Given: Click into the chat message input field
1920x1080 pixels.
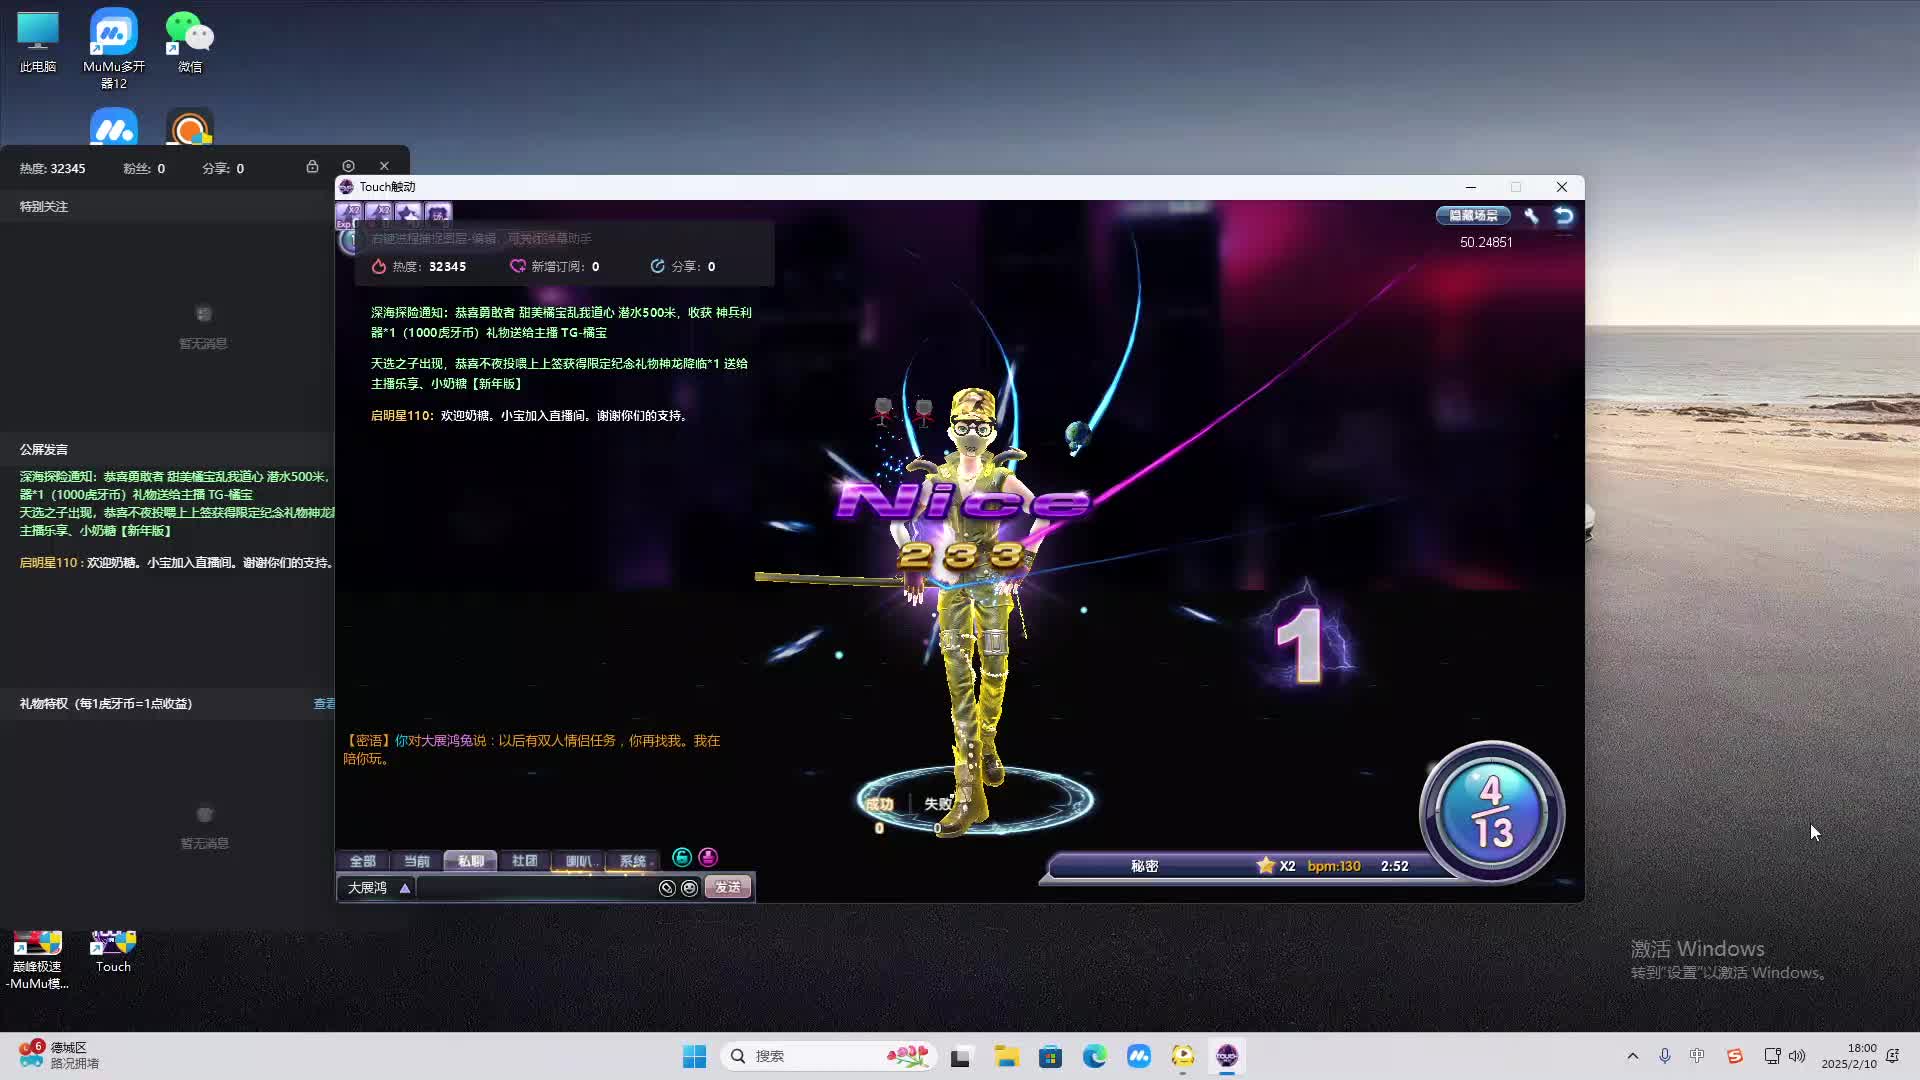Looking at the screenshot, I should click(535, 888).
